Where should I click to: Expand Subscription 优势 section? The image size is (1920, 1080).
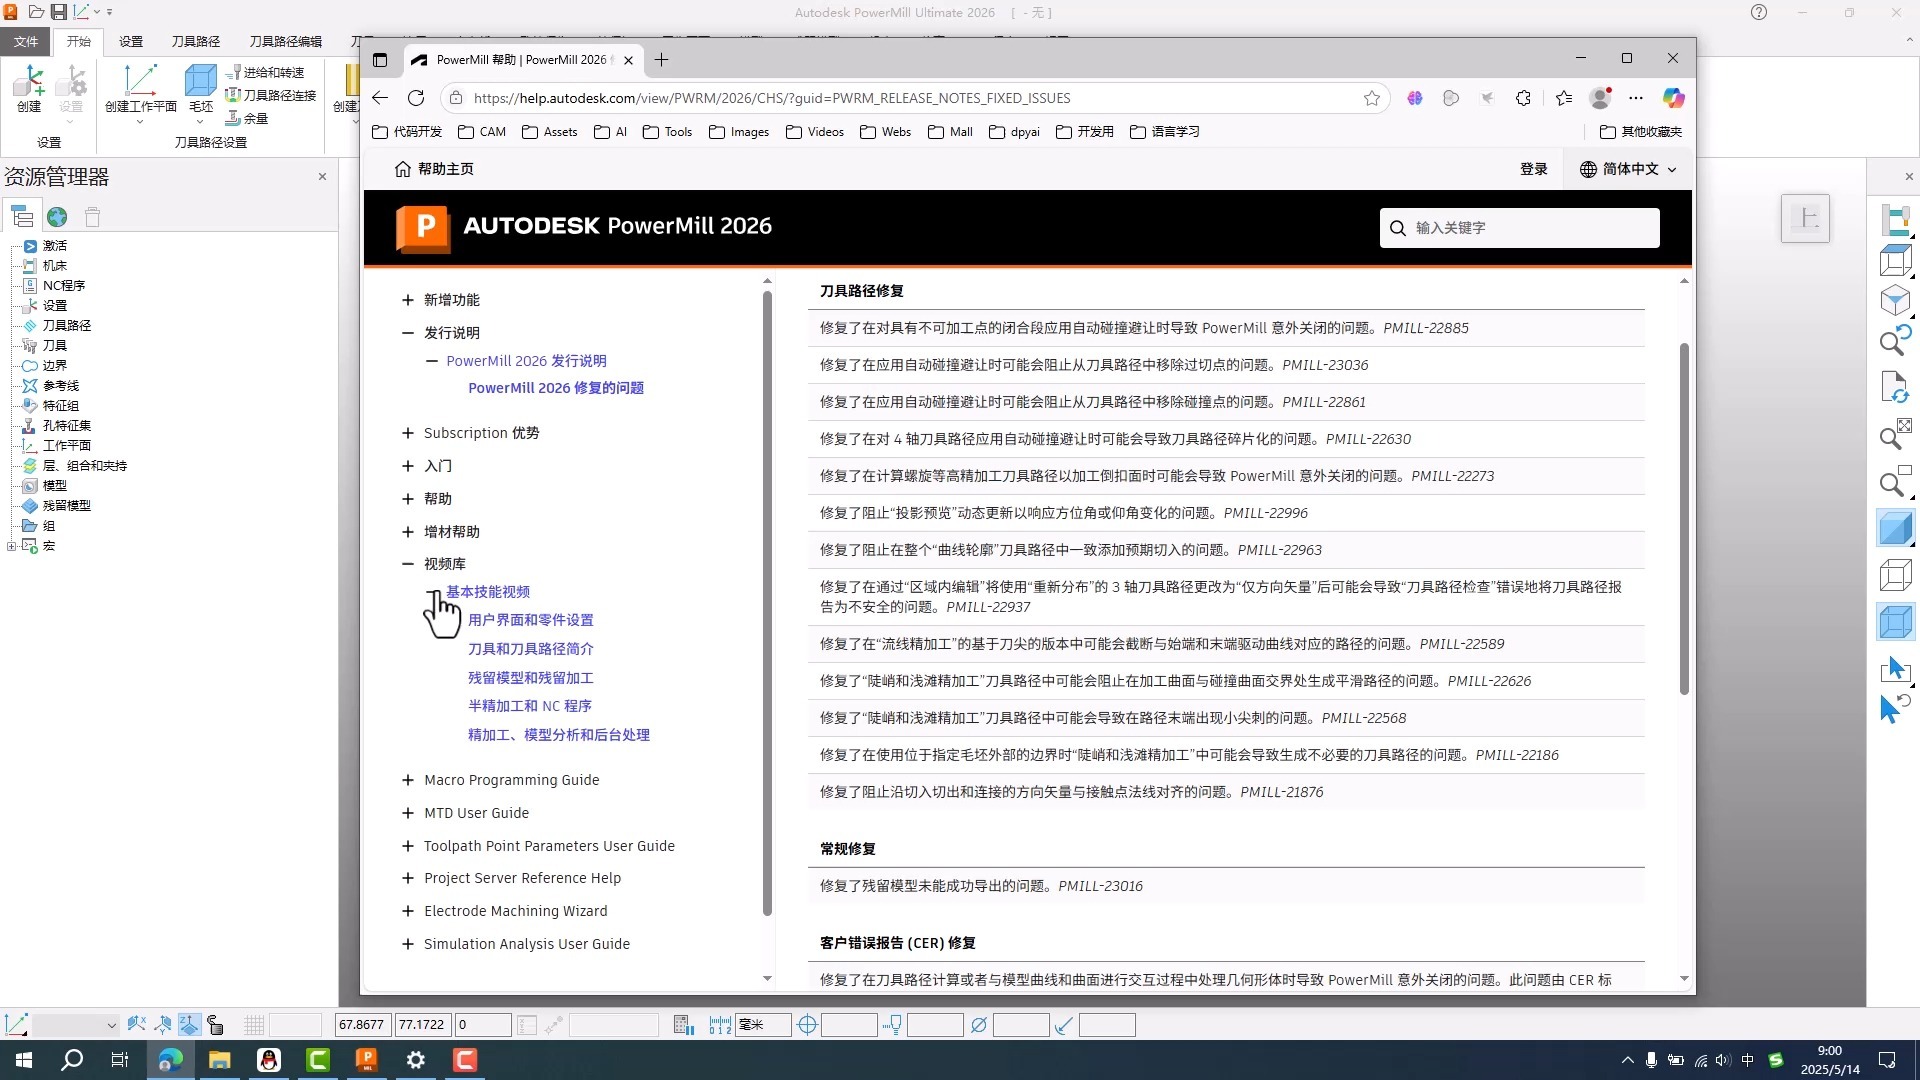click(407, 433)
